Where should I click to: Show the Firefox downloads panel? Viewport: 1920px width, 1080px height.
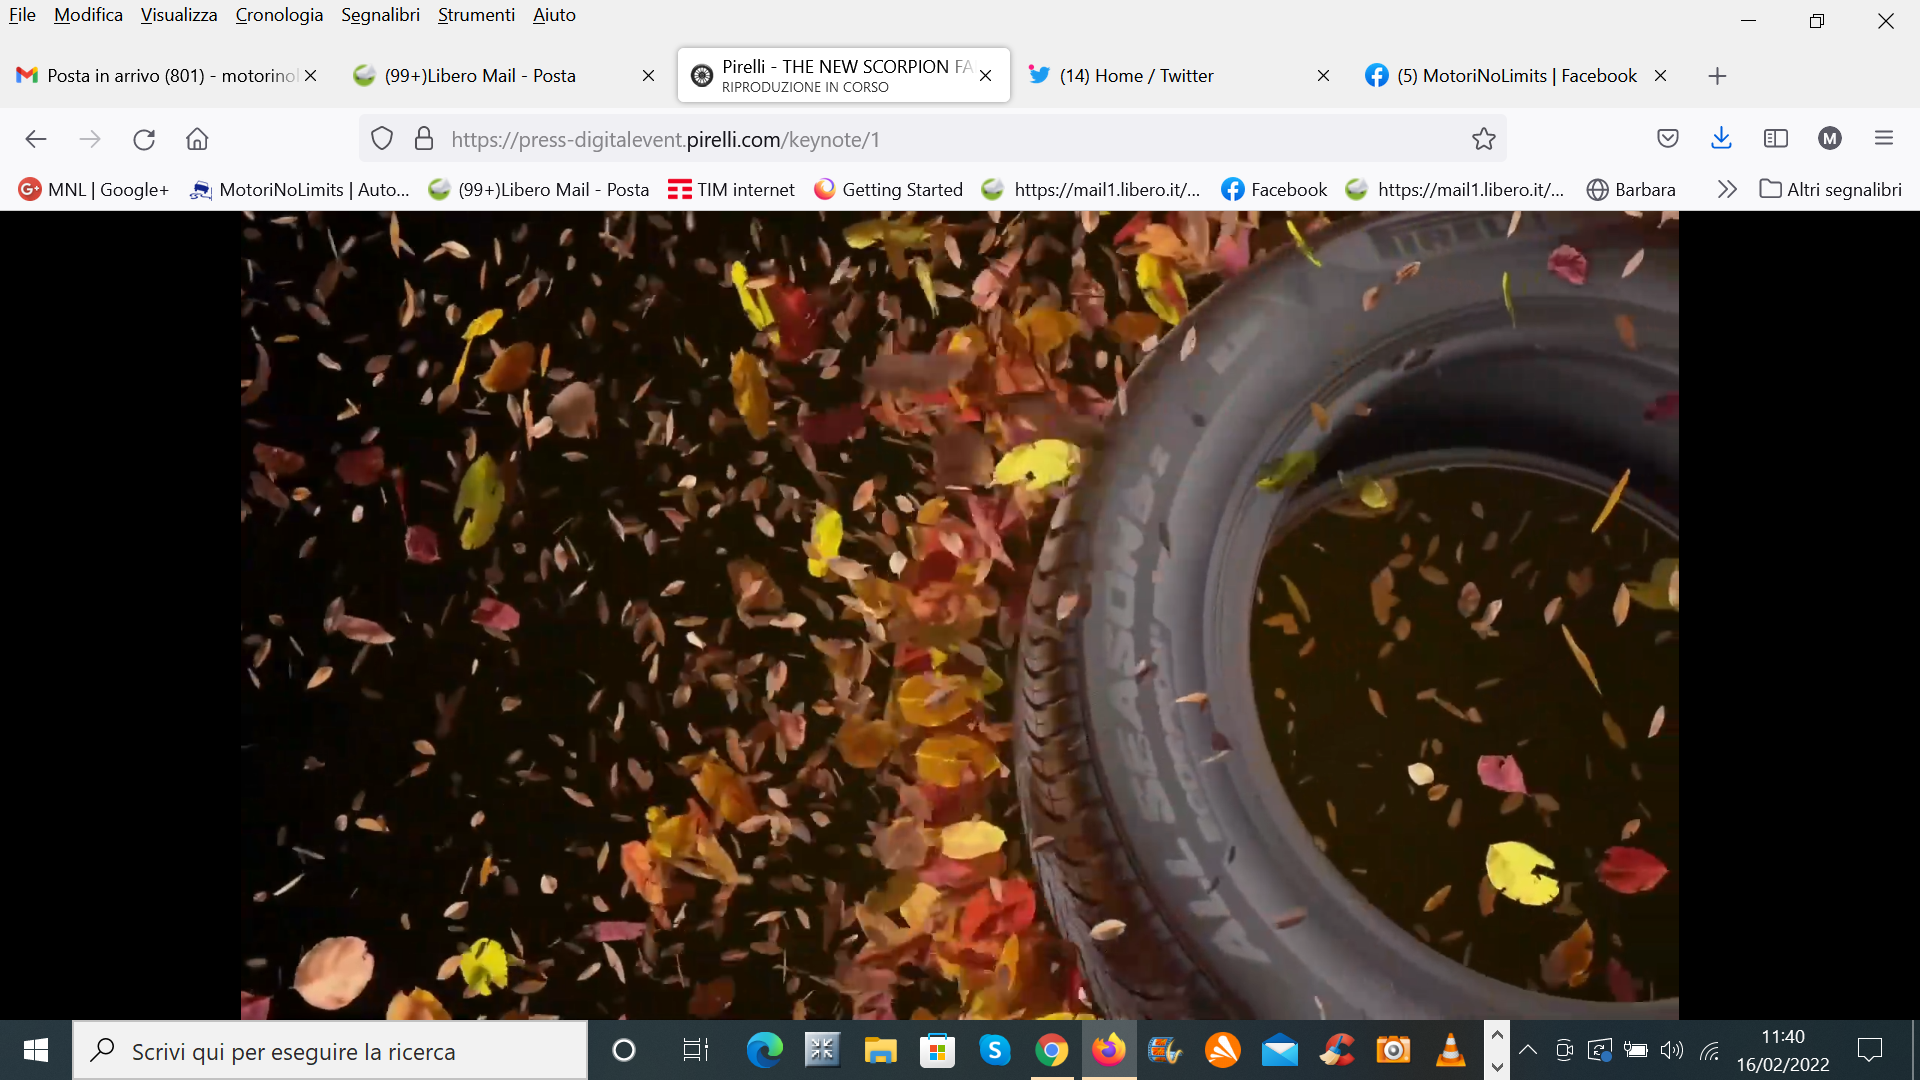[1721, 139]
